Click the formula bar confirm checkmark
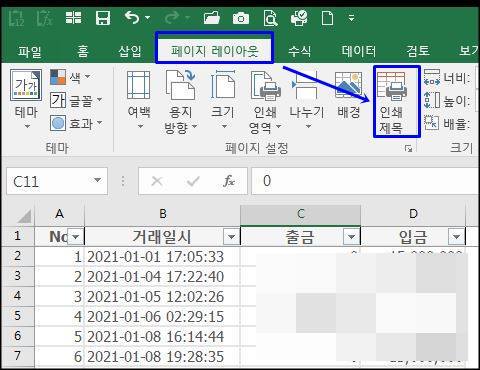 [x=193, y=181]
